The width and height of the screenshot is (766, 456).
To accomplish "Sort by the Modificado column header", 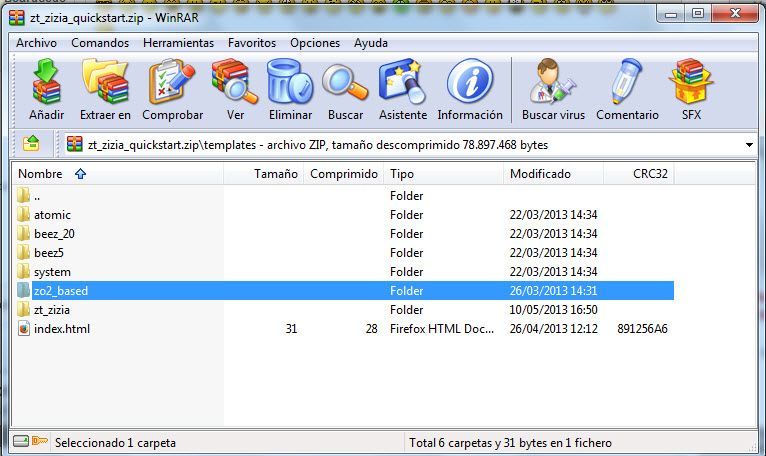I will tap(553, 174).
